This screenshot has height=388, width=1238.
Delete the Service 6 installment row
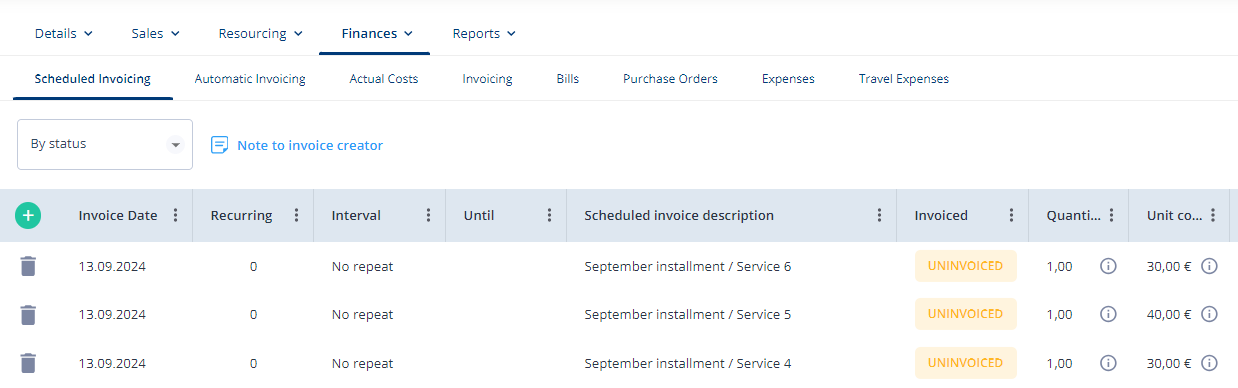pyautogui.click(x=28, y=266)
